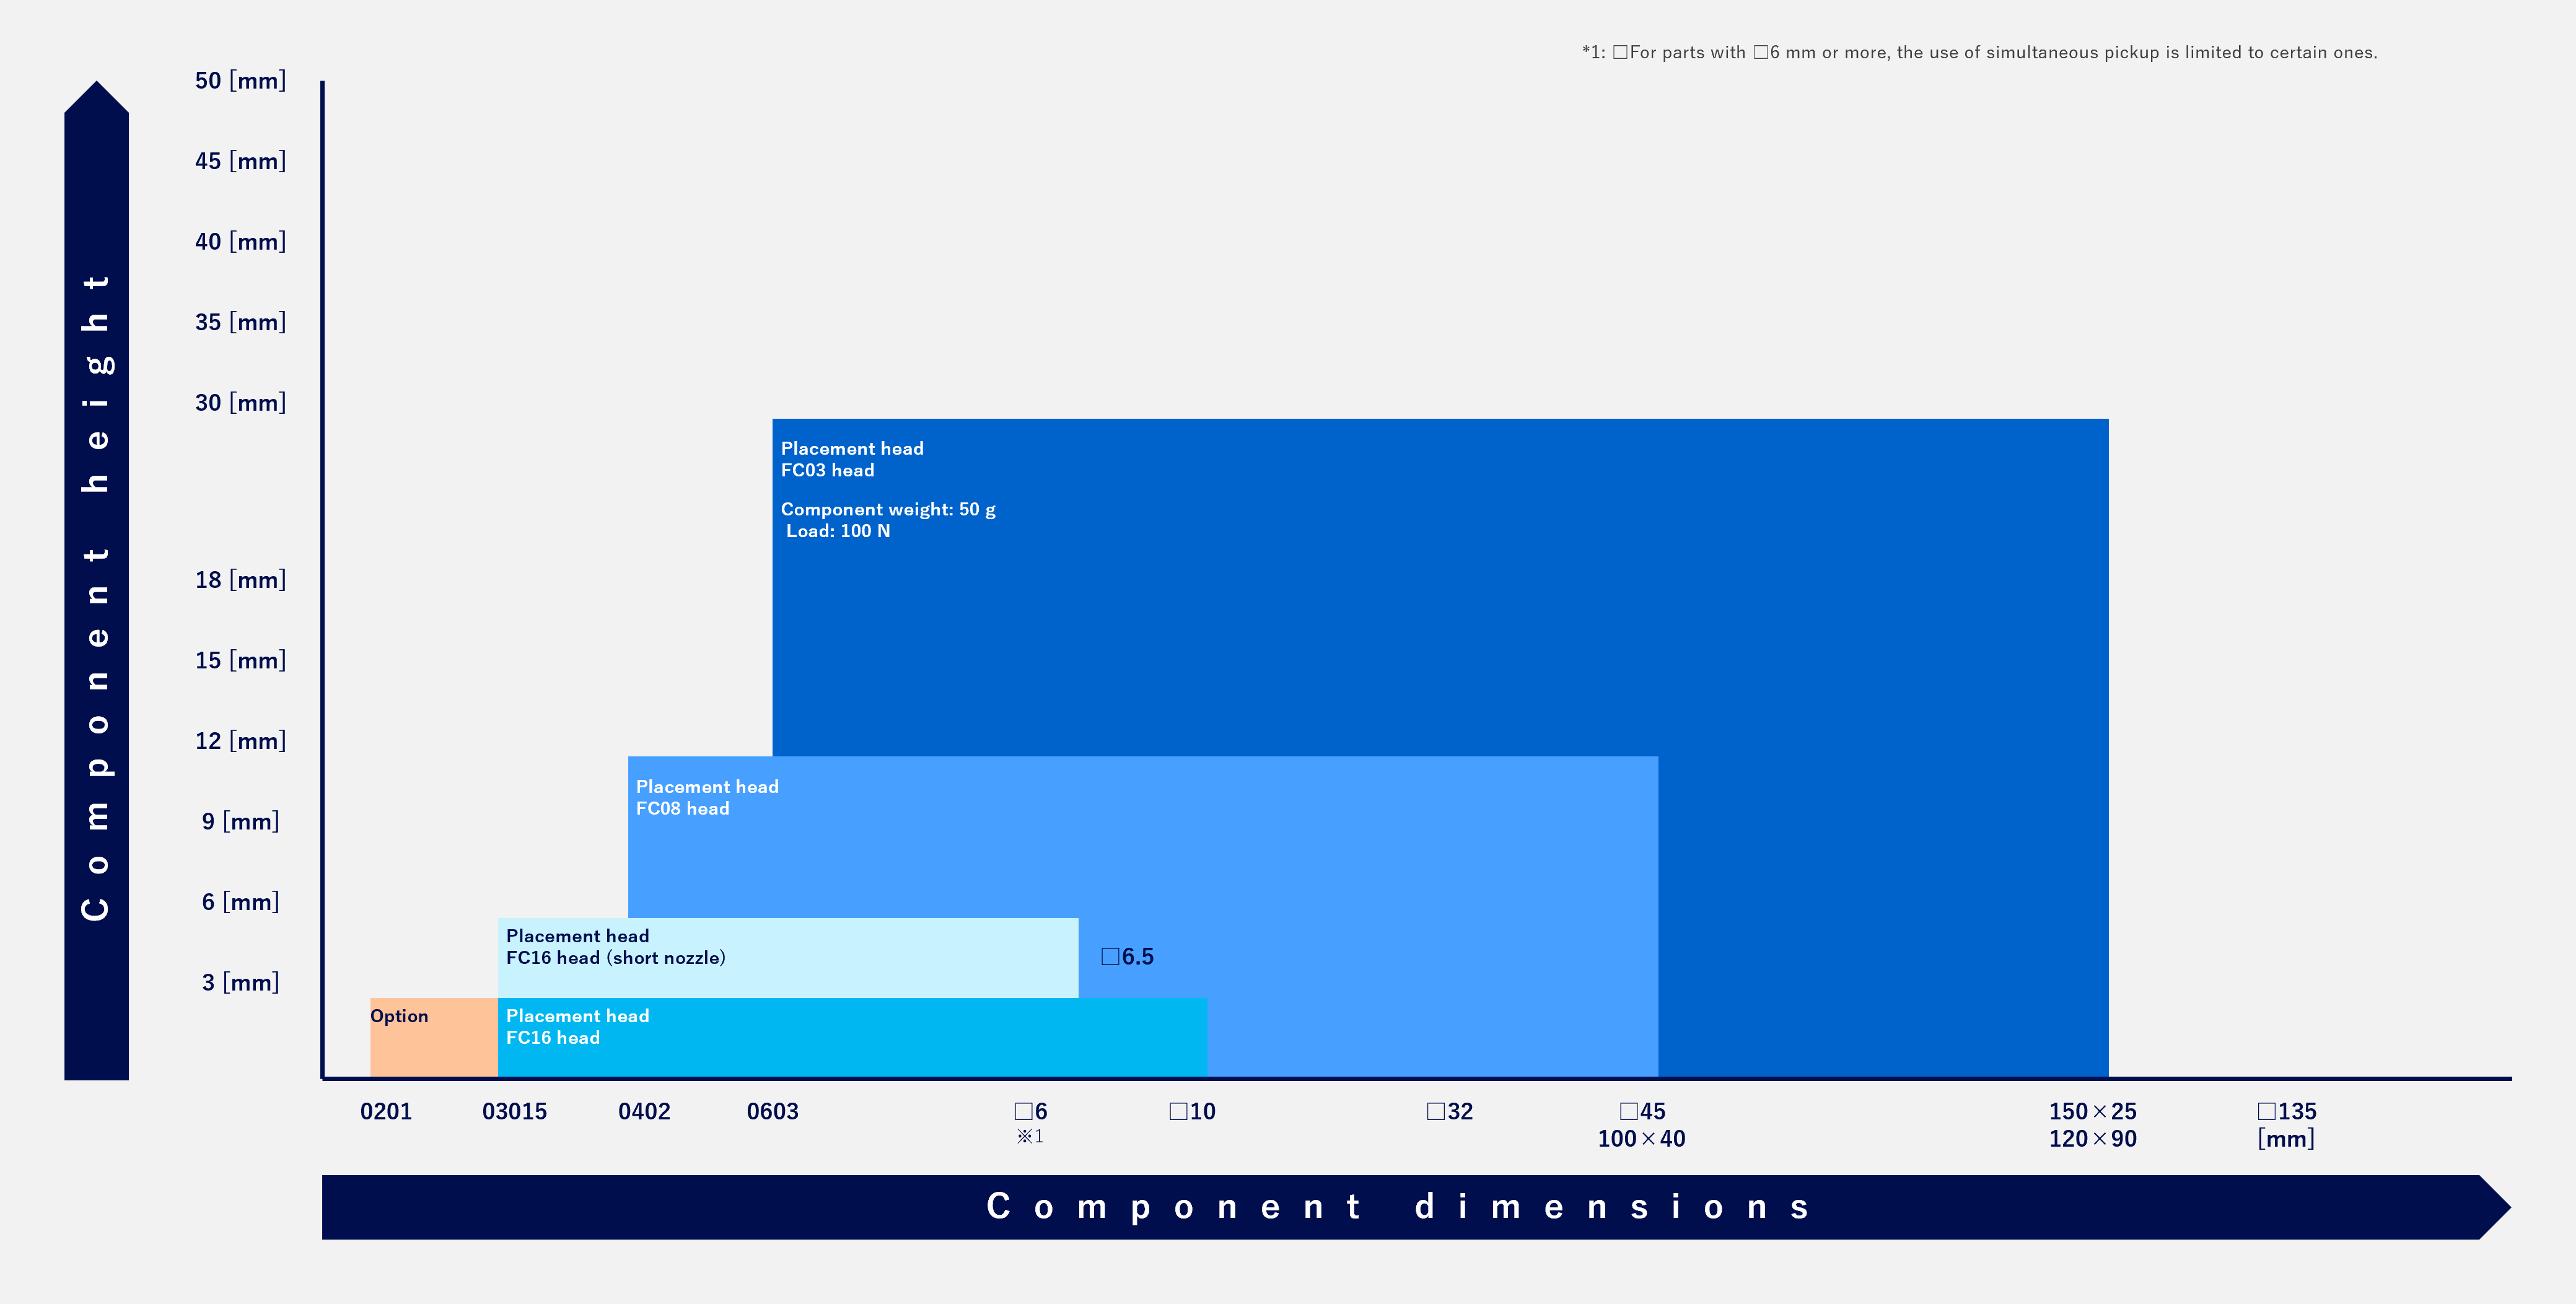The width and height of the screenshot is (2576, 1304).
Task: Click the □6.5 label in the chart
Action: pyautogui.click(x=1127, y=957)
